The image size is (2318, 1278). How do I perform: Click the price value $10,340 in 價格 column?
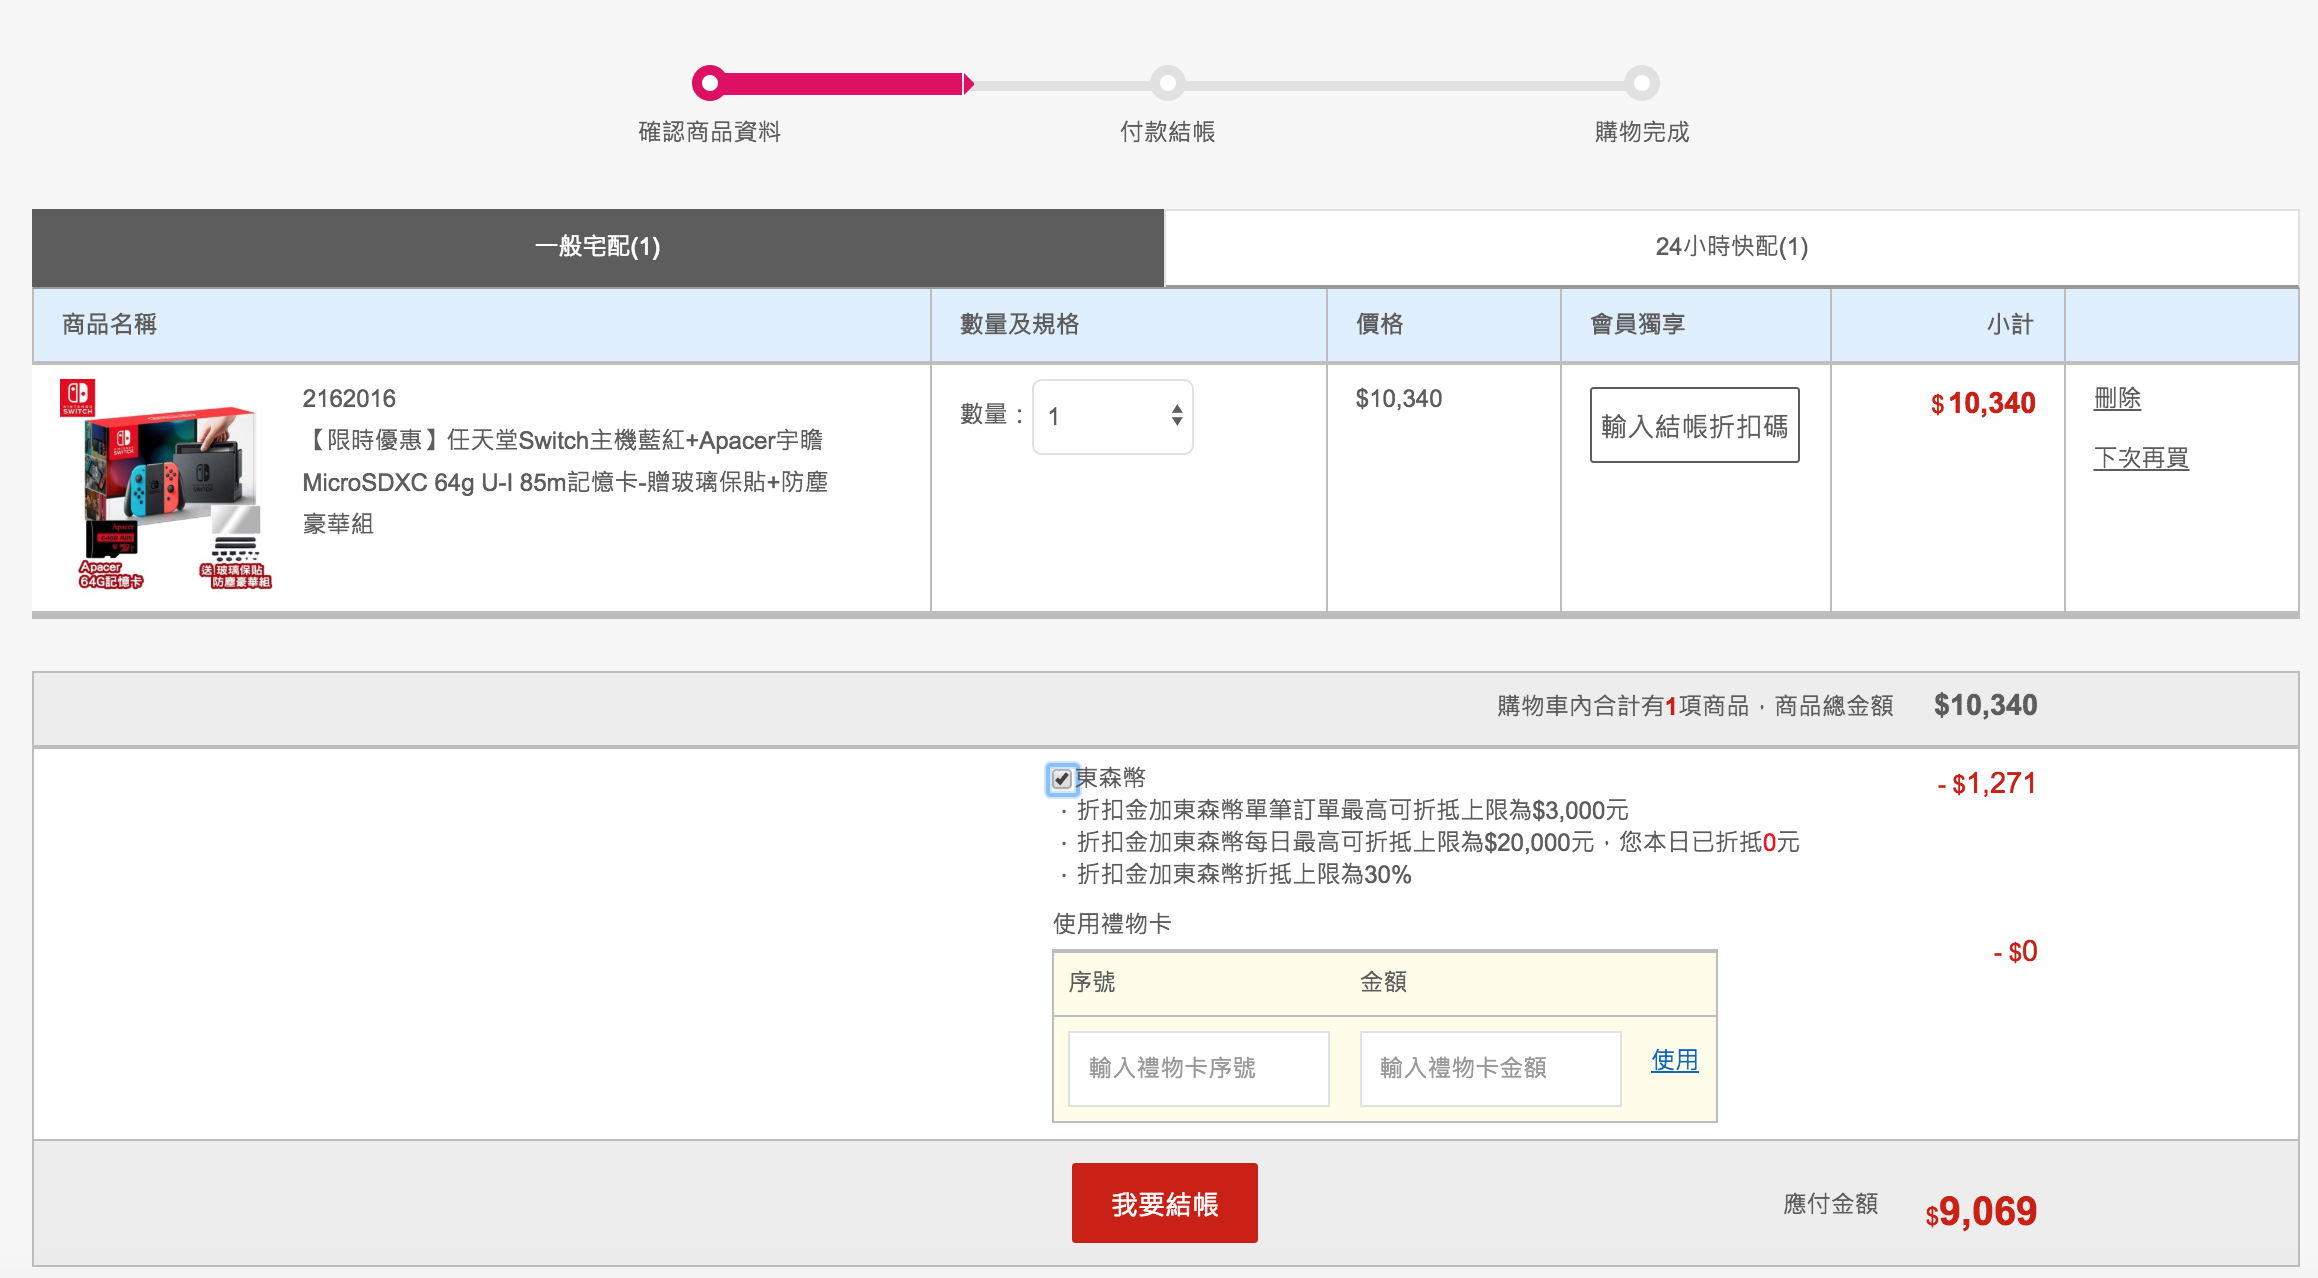click(x=1398, y=398)
